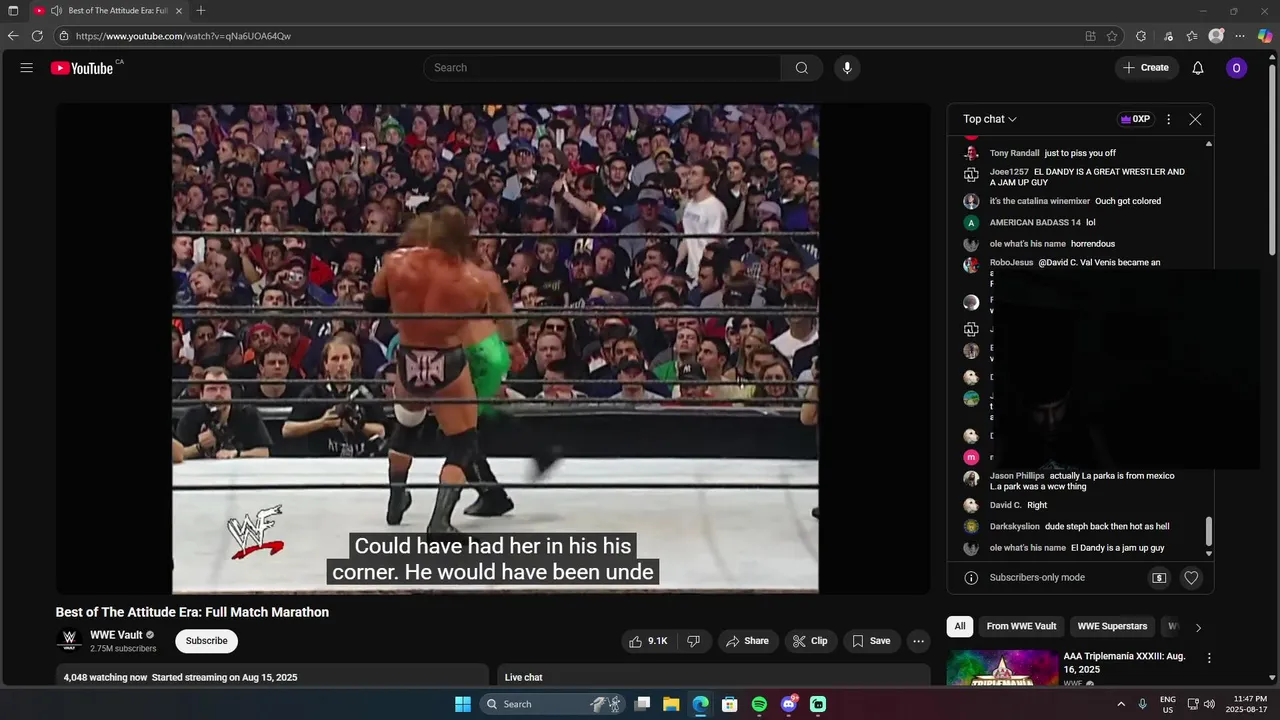The width and height of the screenshot is (1280, 720).
Task: Show more filter chips with right arrow
Action: pos(1198,627)
